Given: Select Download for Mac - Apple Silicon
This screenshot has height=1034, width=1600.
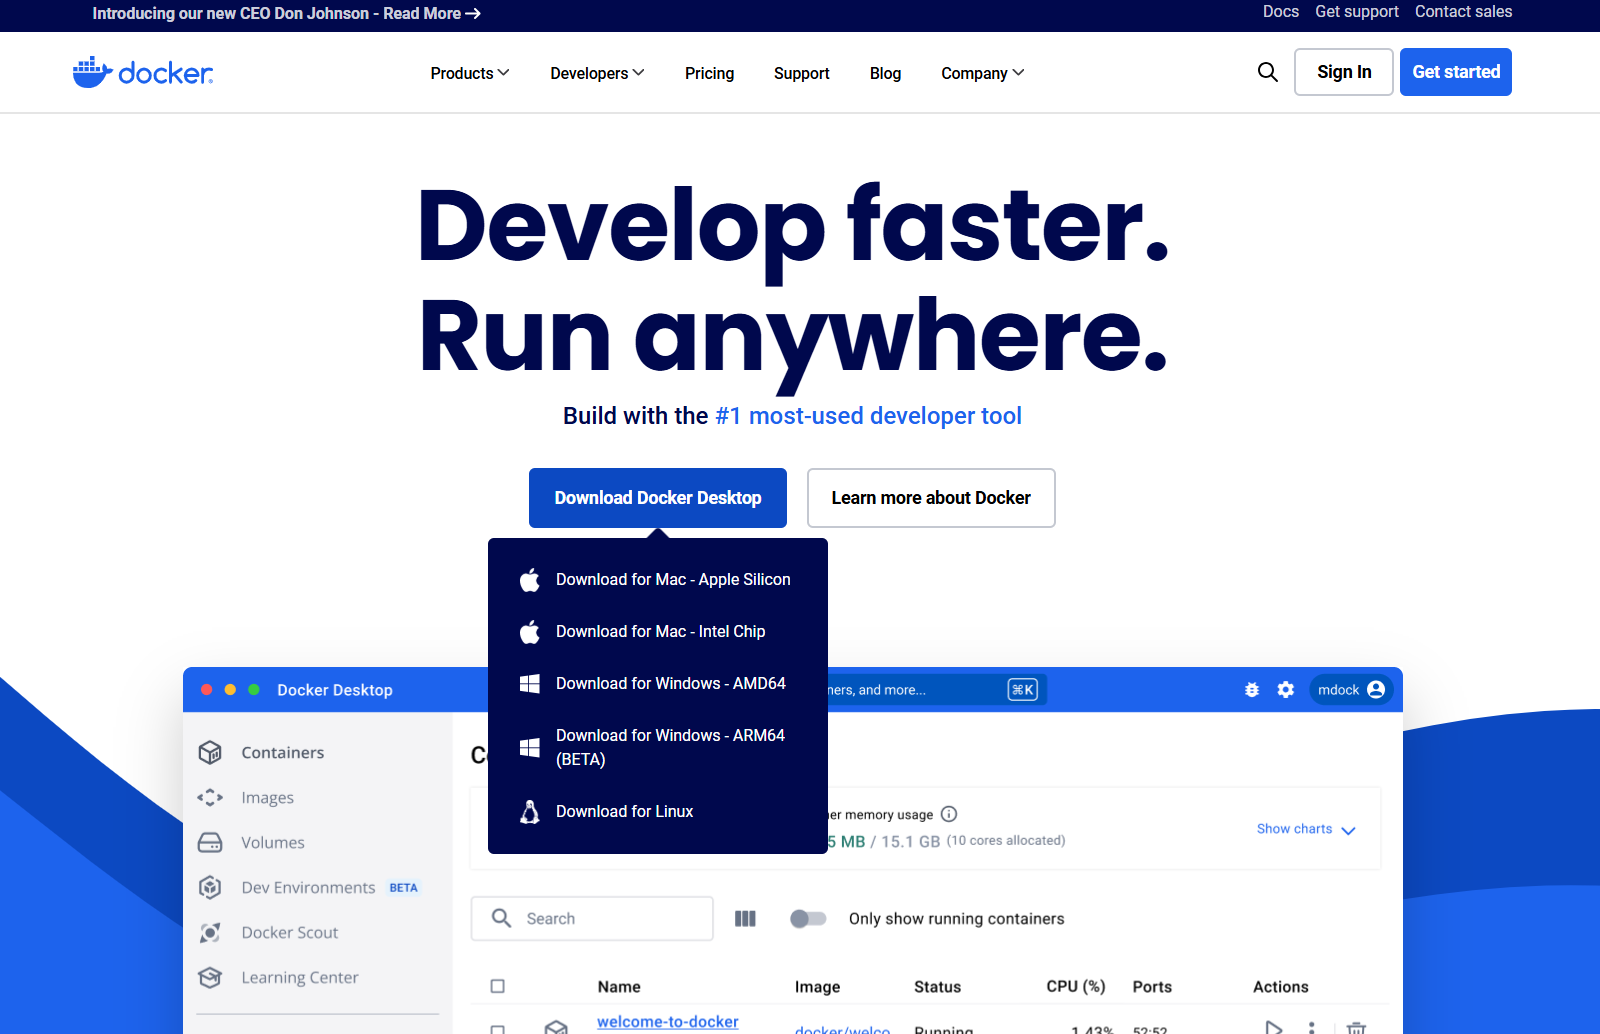Looking at the screenshot, I should 658,580.
